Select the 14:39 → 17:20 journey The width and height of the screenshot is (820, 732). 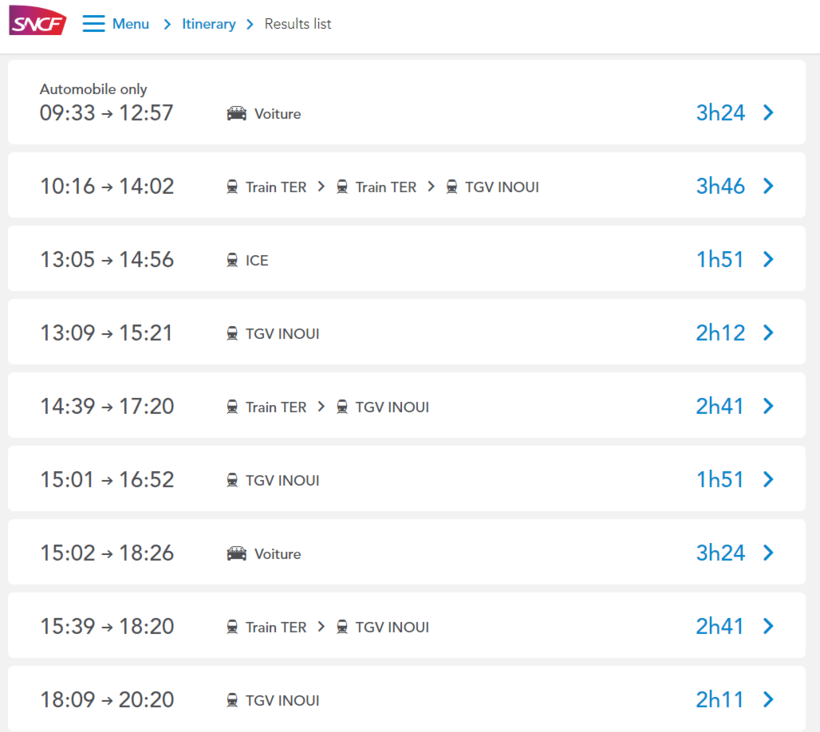pyautogui.click(x=107, y=406)
